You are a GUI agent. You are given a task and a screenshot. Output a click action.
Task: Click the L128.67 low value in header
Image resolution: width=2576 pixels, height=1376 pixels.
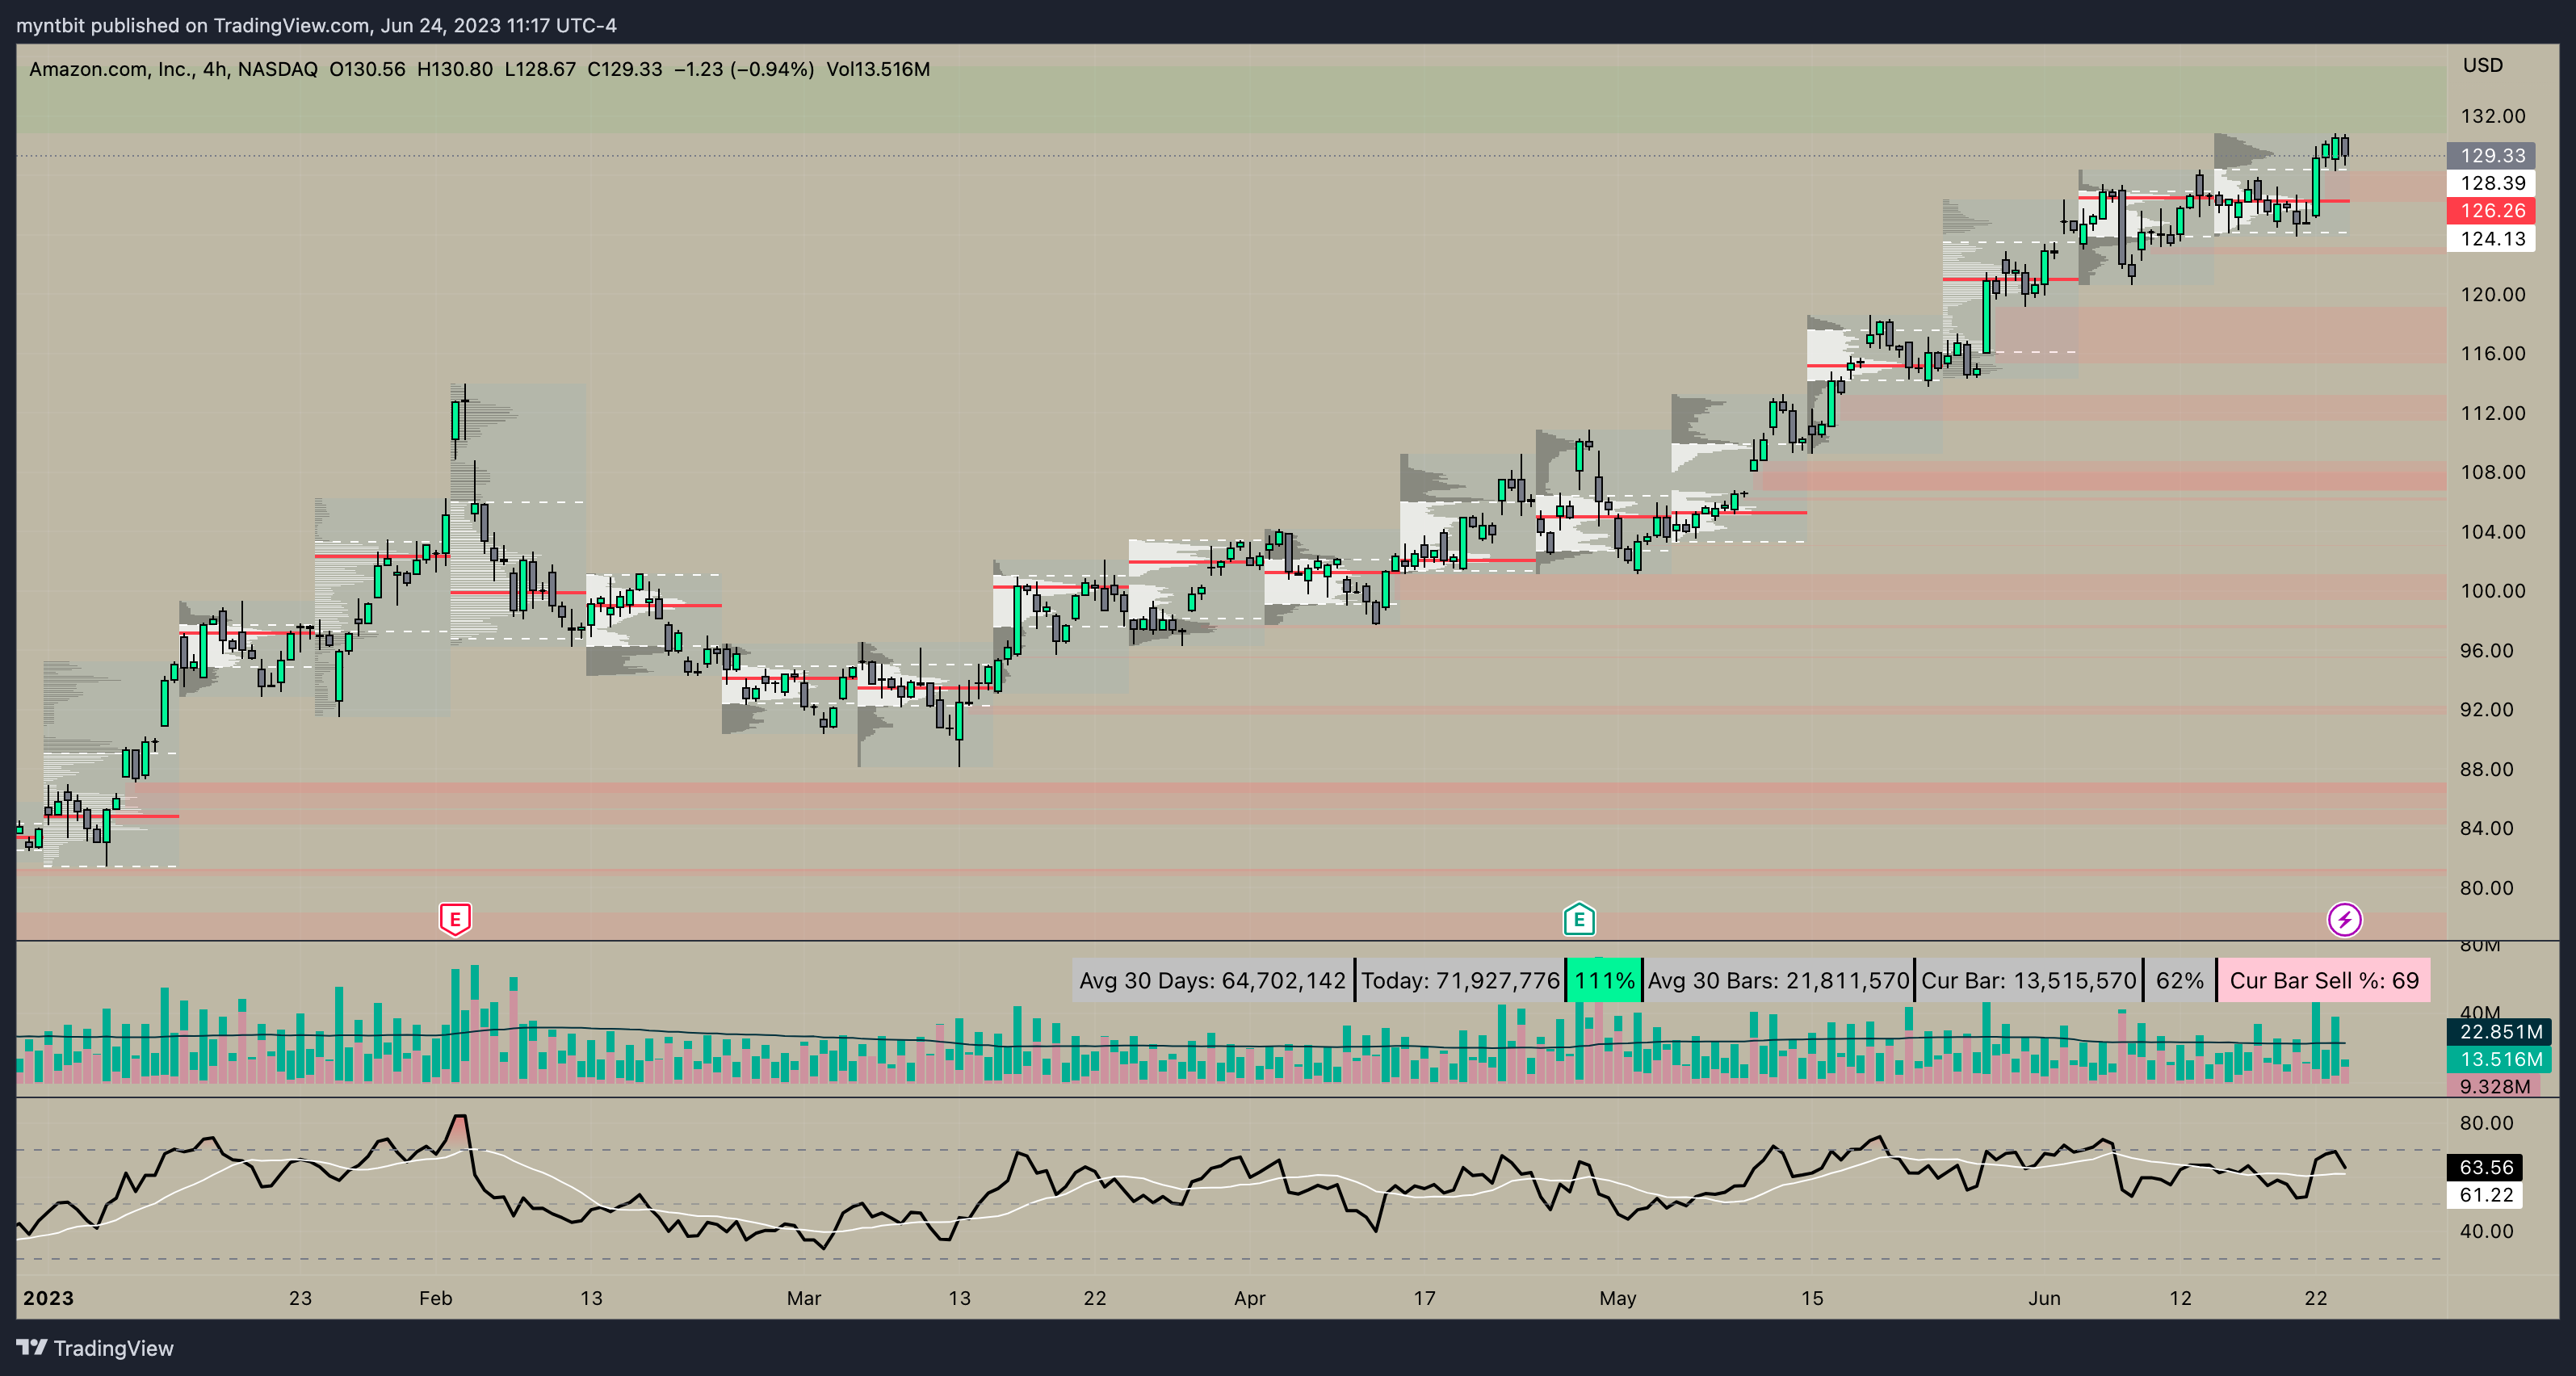click(540, 69)
